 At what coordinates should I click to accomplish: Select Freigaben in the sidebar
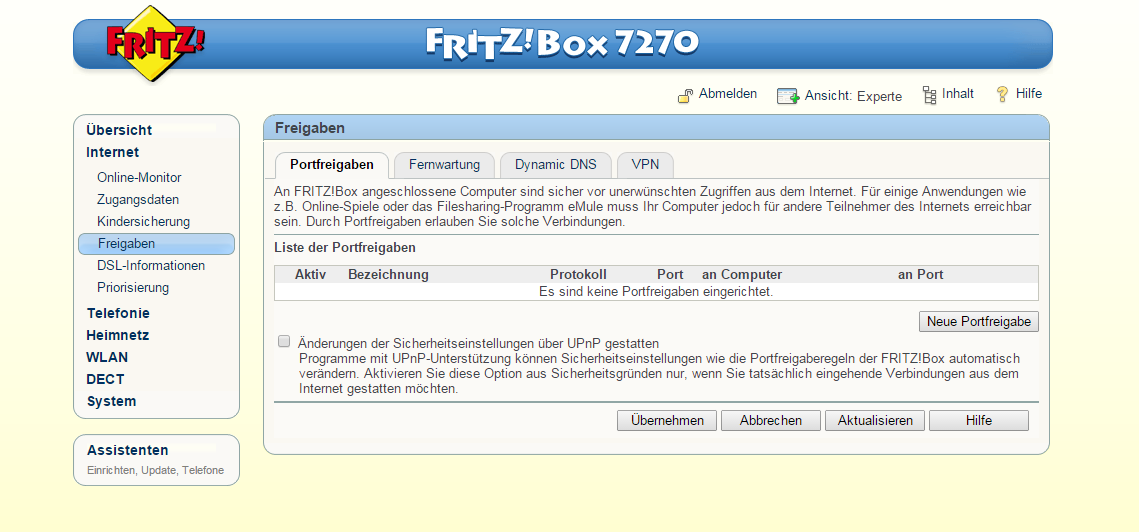click(156, 243)
